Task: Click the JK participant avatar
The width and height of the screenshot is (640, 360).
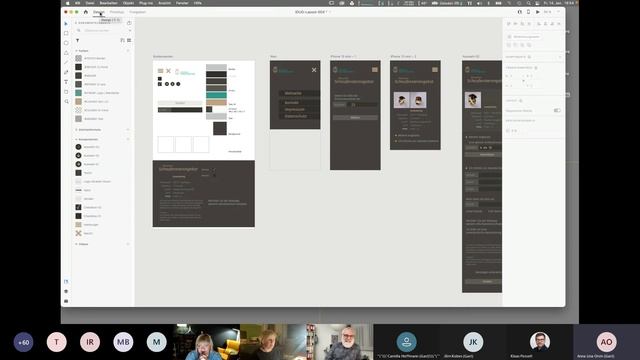Action: pos(473,342)
